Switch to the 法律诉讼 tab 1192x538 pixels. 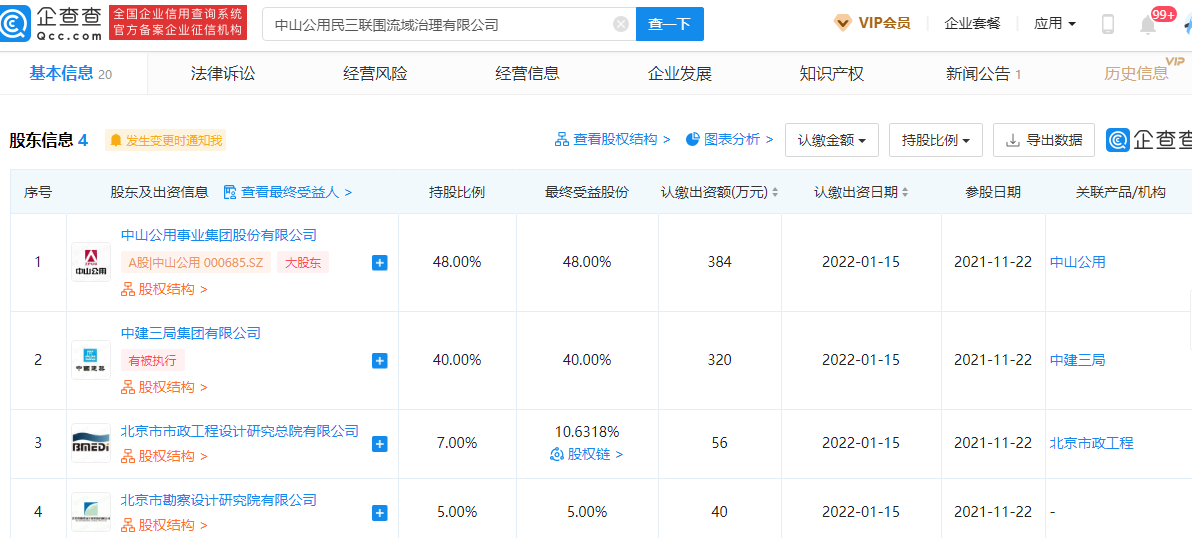tap(223, 74)
